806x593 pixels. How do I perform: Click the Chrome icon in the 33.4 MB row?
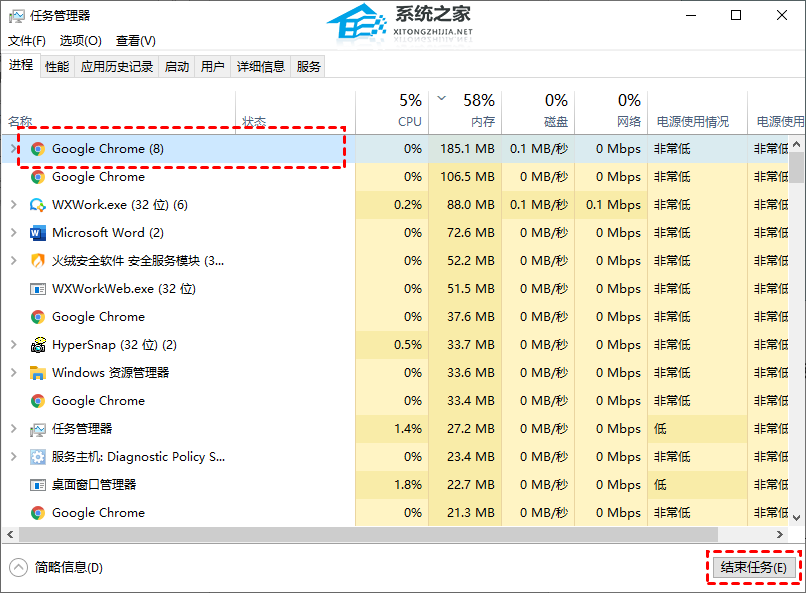pos(38,401)
